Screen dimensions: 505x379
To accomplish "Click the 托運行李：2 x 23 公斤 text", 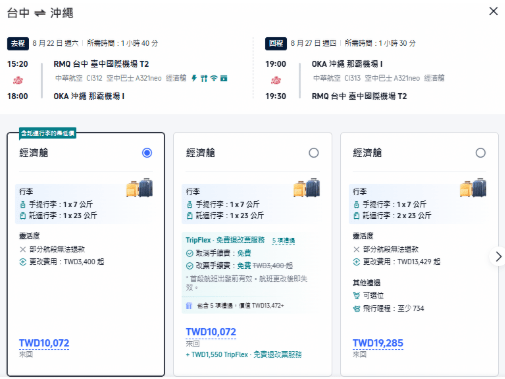I will [397, 216].
